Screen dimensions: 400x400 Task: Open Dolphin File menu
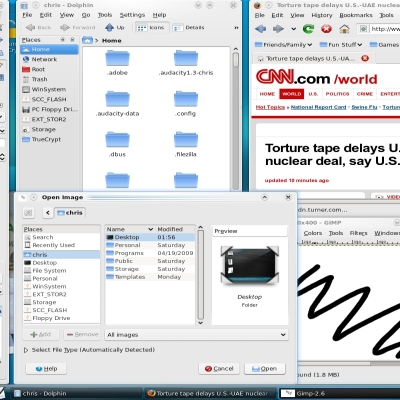(x=27, y=15)
